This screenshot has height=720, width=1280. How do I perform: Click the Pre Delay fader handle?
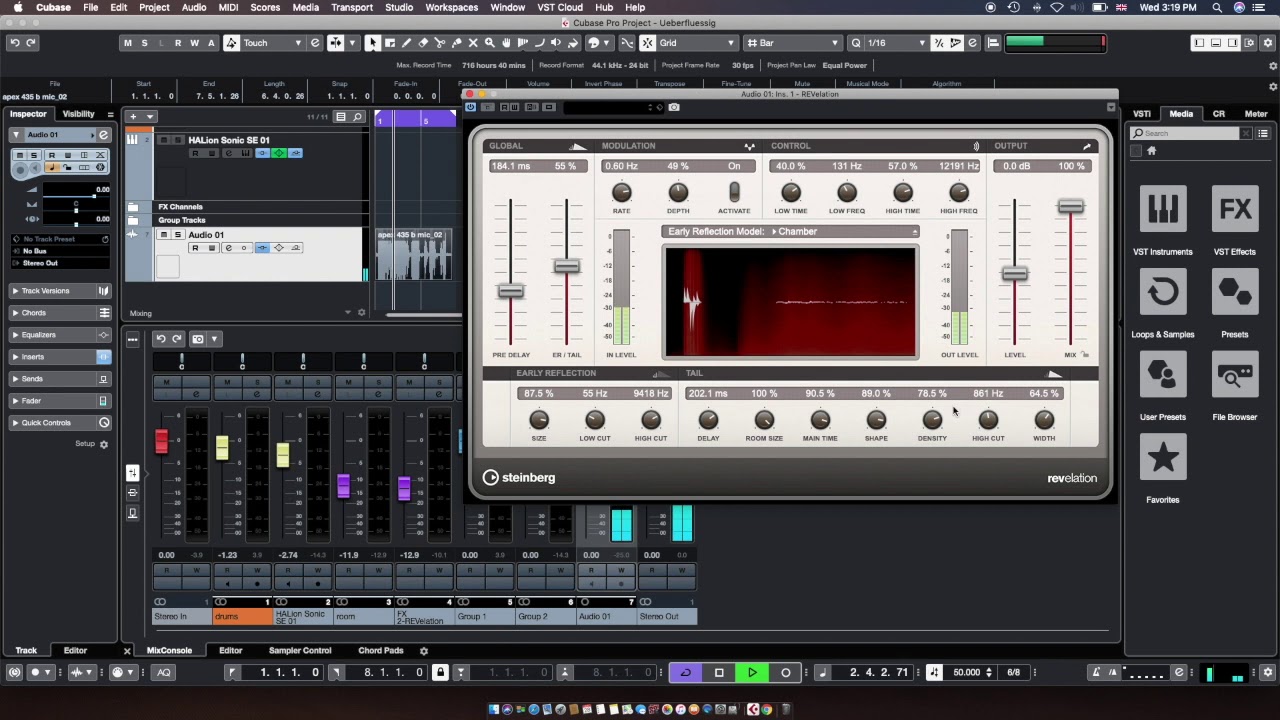coord(511,291)
